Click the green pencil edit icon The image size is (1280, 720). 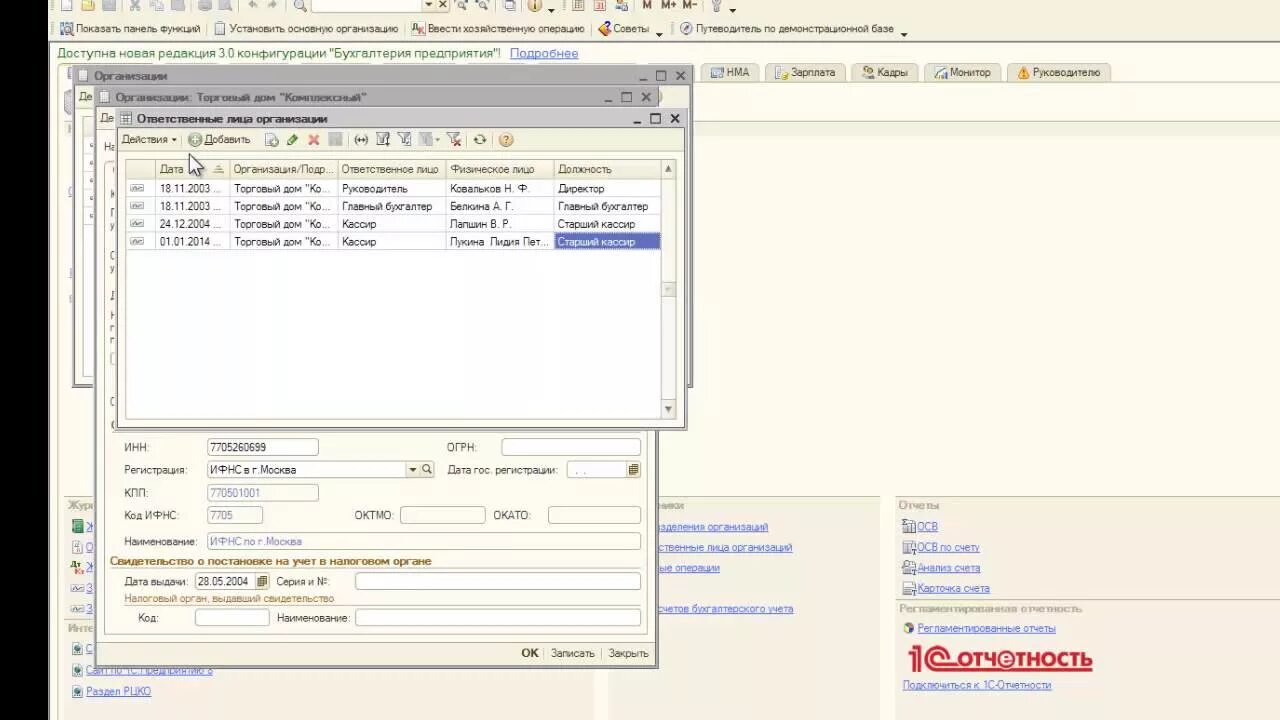[x=292, y=140]
